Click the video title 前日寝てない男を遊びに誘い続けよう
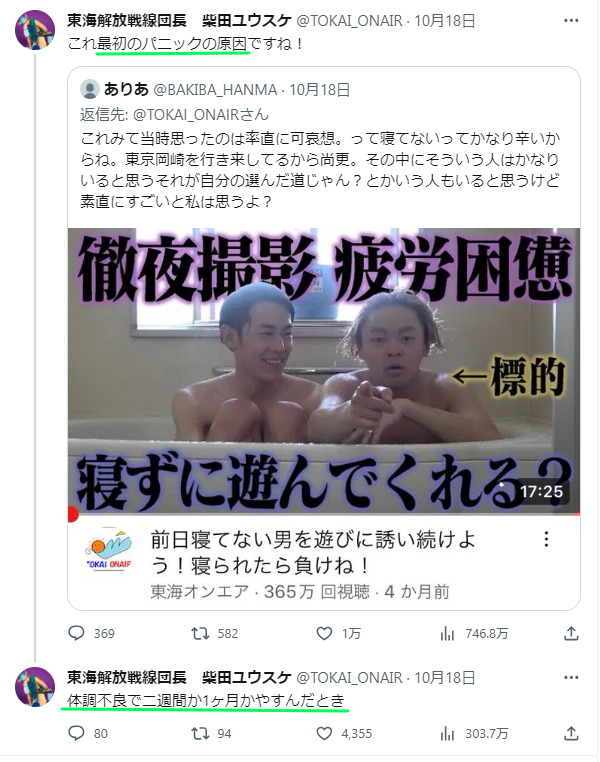This screenshot has width=600, height=762. [313, 552]
